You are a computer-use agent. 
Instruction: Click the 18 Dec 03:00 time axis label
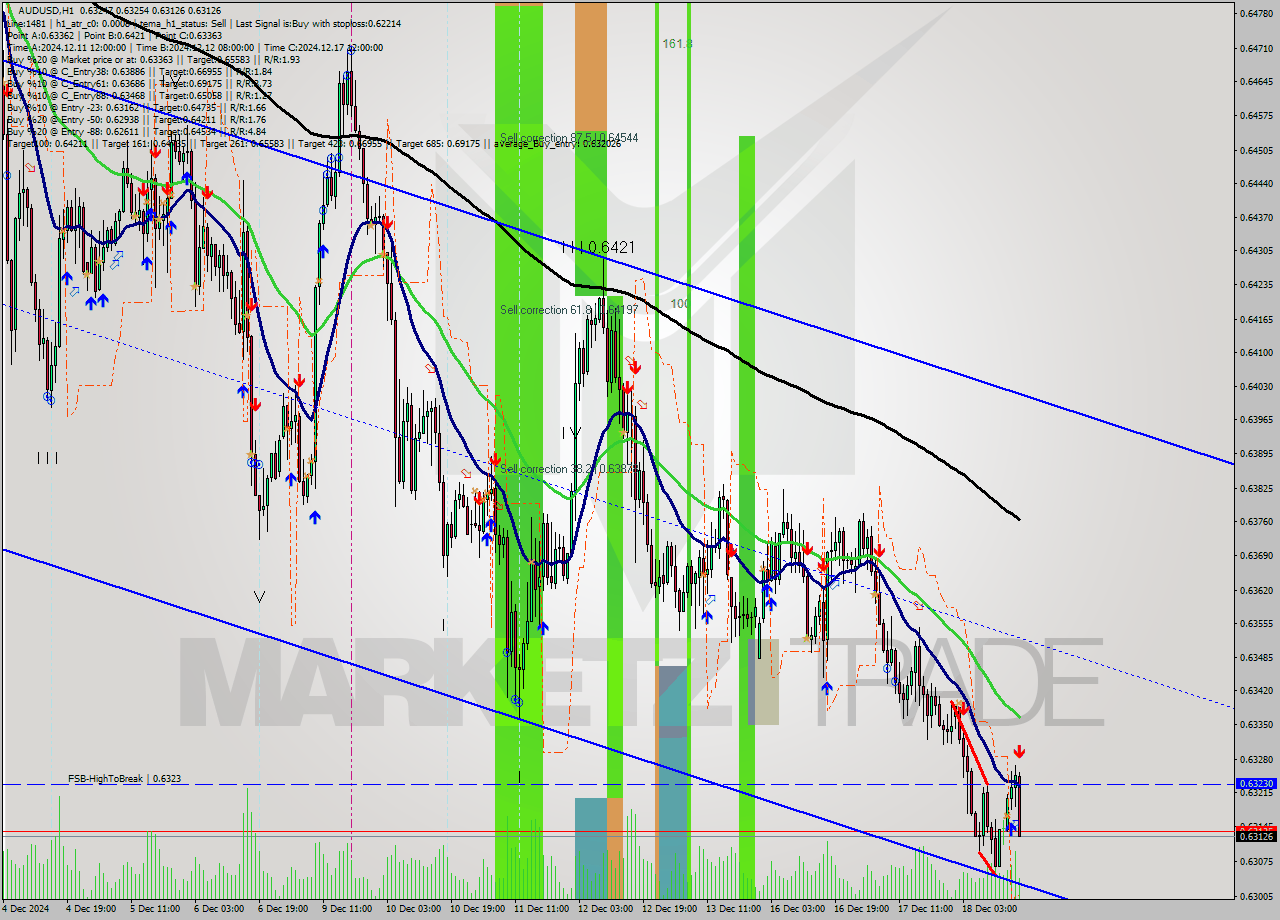click(x=989, y=909)
